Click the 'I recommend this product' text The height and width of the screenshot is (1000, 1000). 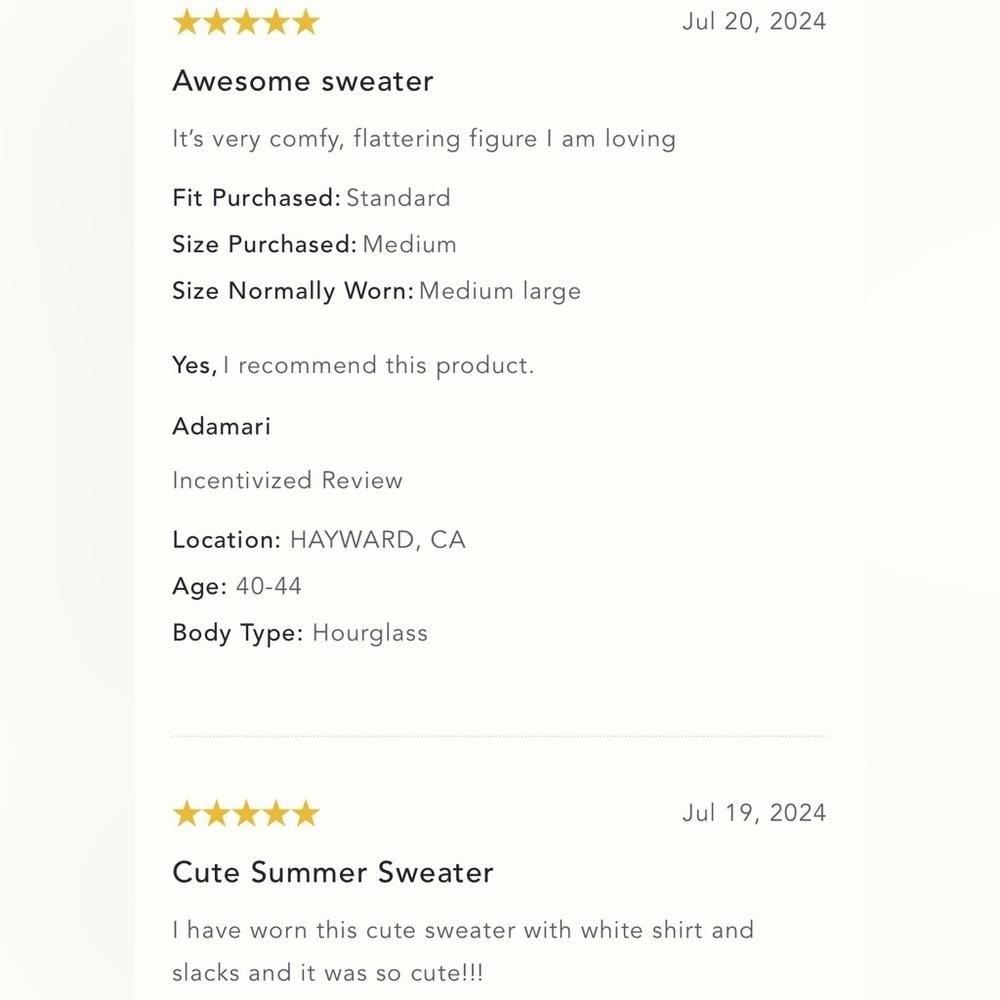click(x=378, y=365)
